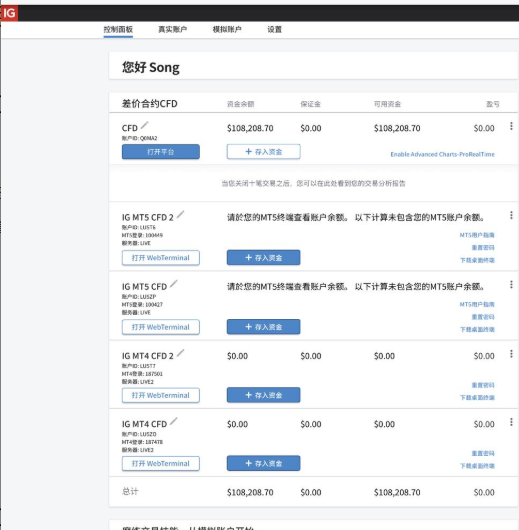Click 下载桌面终端 for IG MT4 CFD 2
Image resolution: width=519 pixels, height=530 pixels.
[x=477, y=398]
